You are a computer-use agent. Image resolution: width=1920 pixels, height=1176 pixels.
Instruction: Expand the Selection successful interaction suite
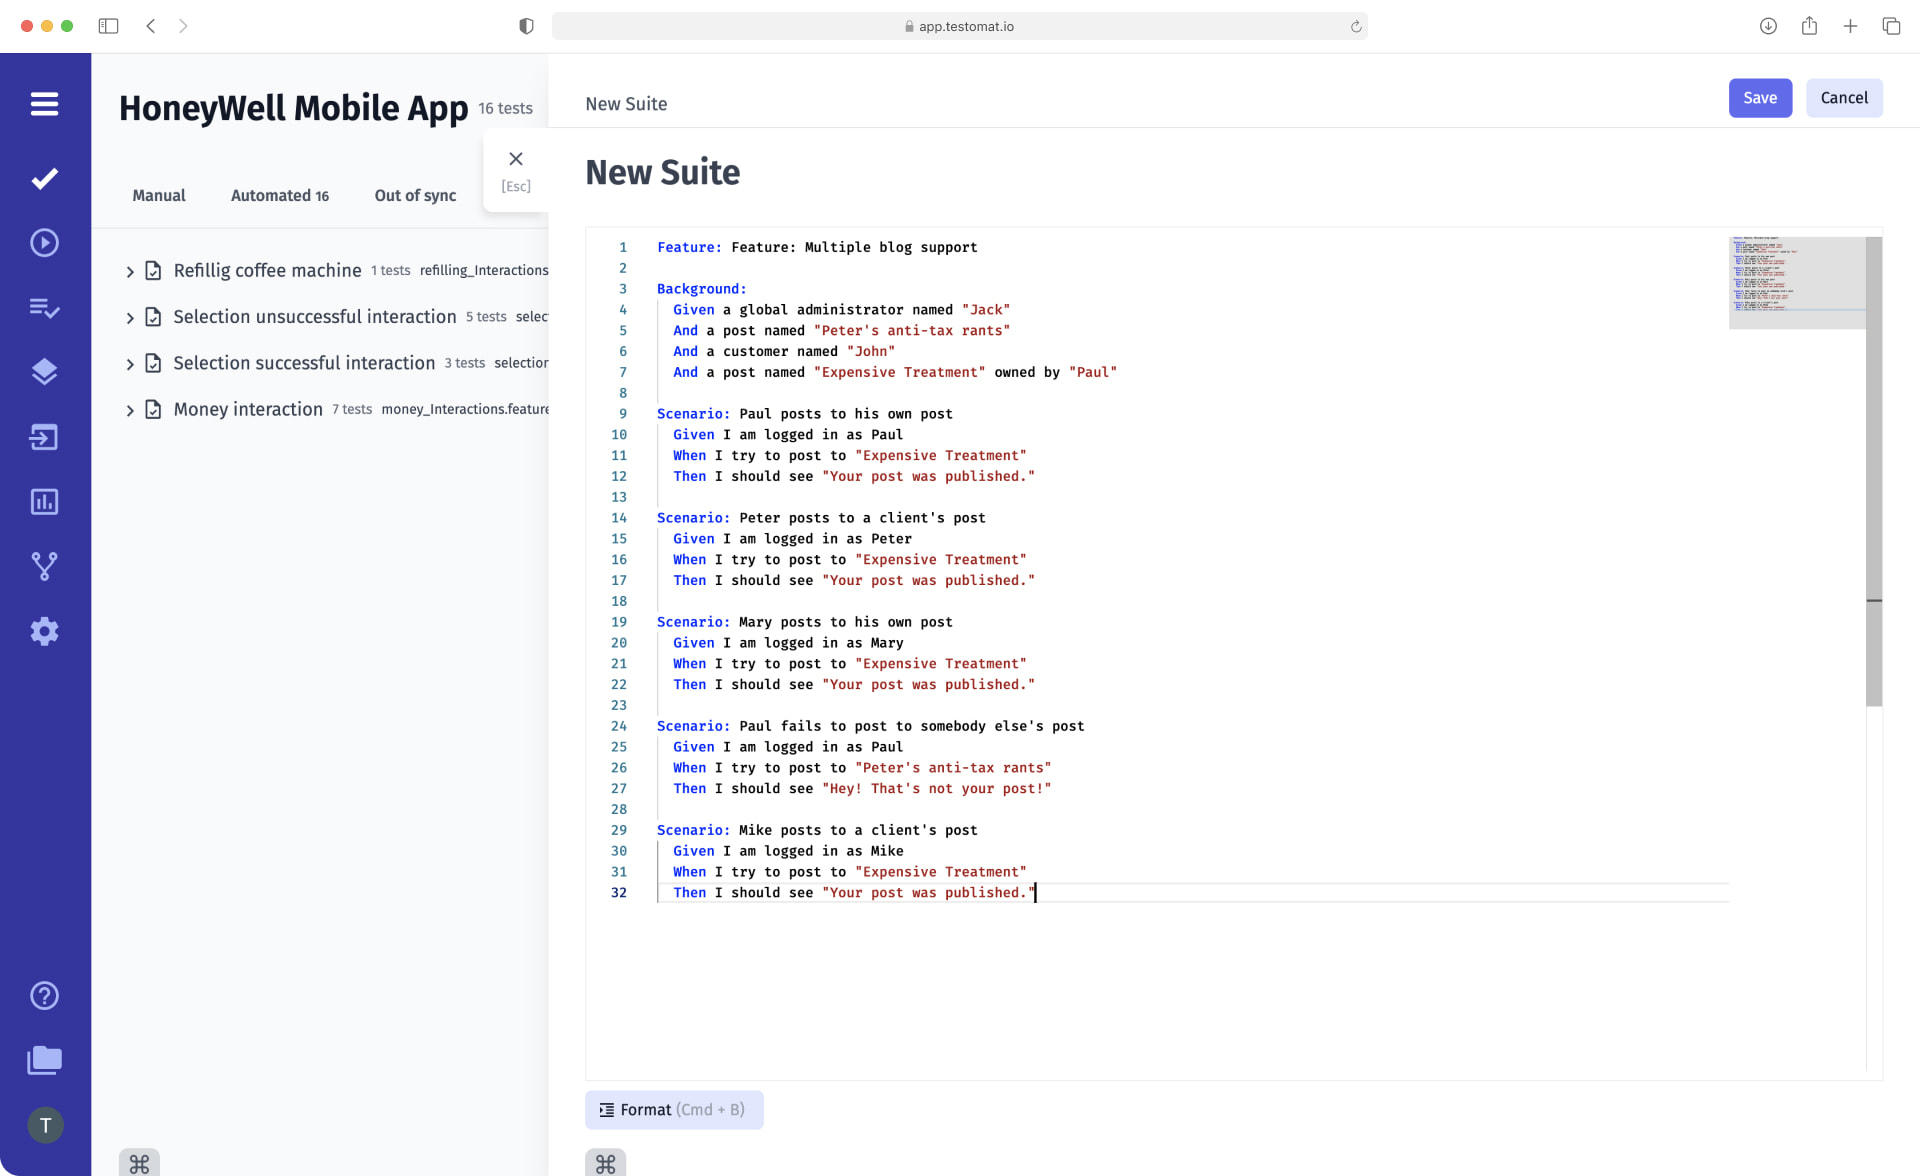pos(130,363)
